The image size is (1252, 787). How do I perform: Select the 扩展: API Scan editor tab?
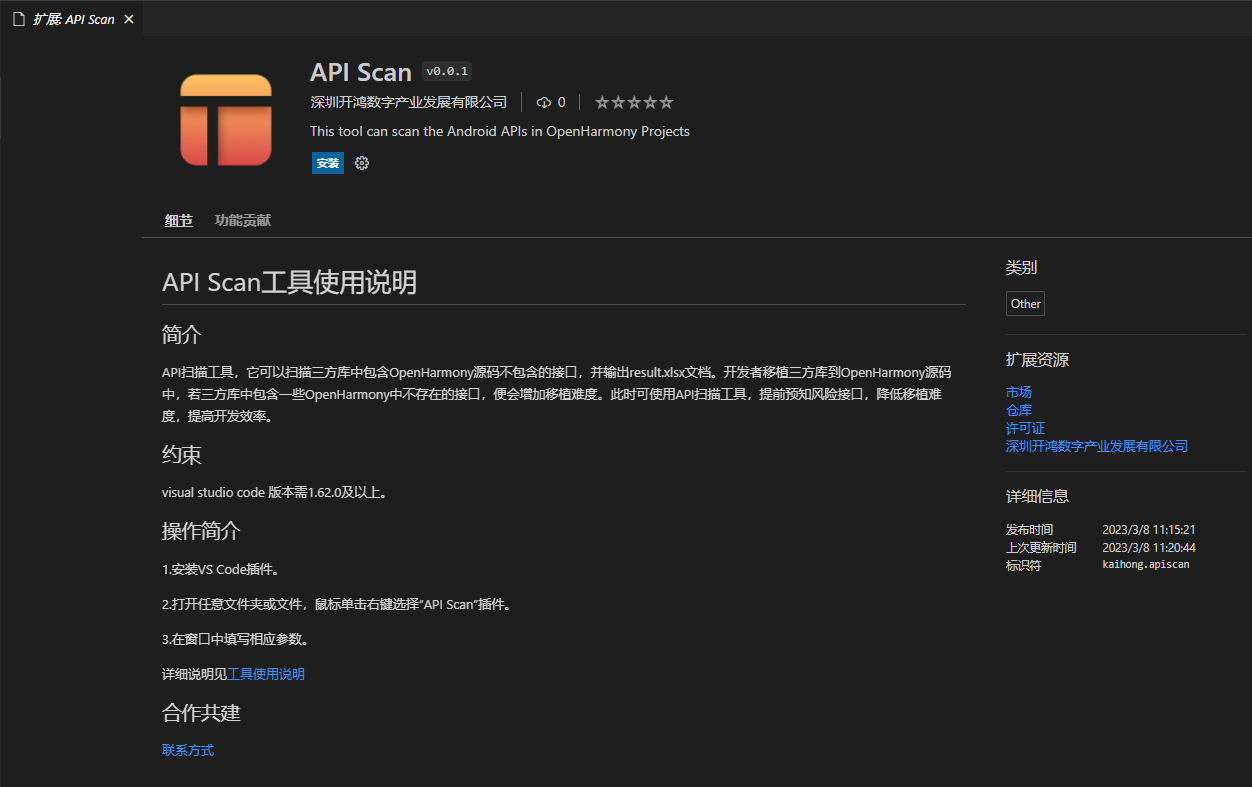pyautogui.click(x=74, y=19)
